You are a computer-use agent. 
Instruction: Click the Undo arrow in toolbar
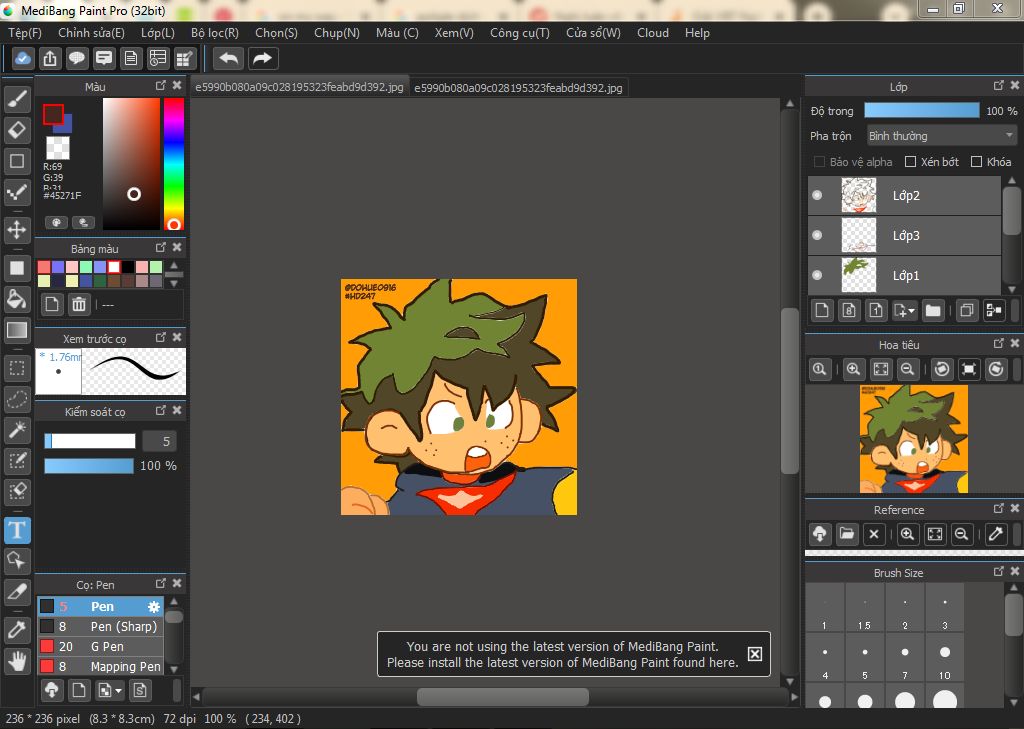tap(229, 59)
